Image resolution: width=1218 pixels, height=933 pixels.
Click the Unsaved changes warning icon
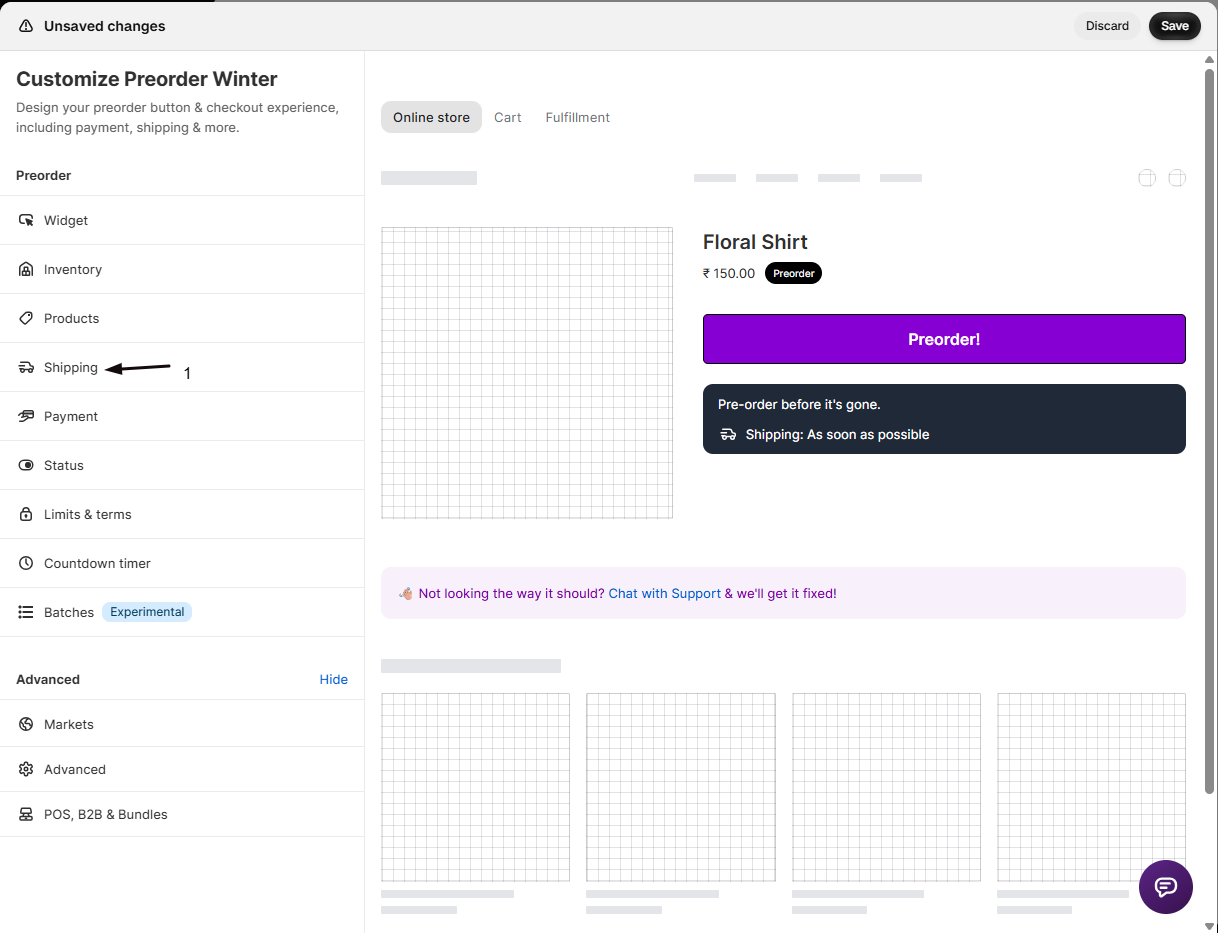[26, 26]
